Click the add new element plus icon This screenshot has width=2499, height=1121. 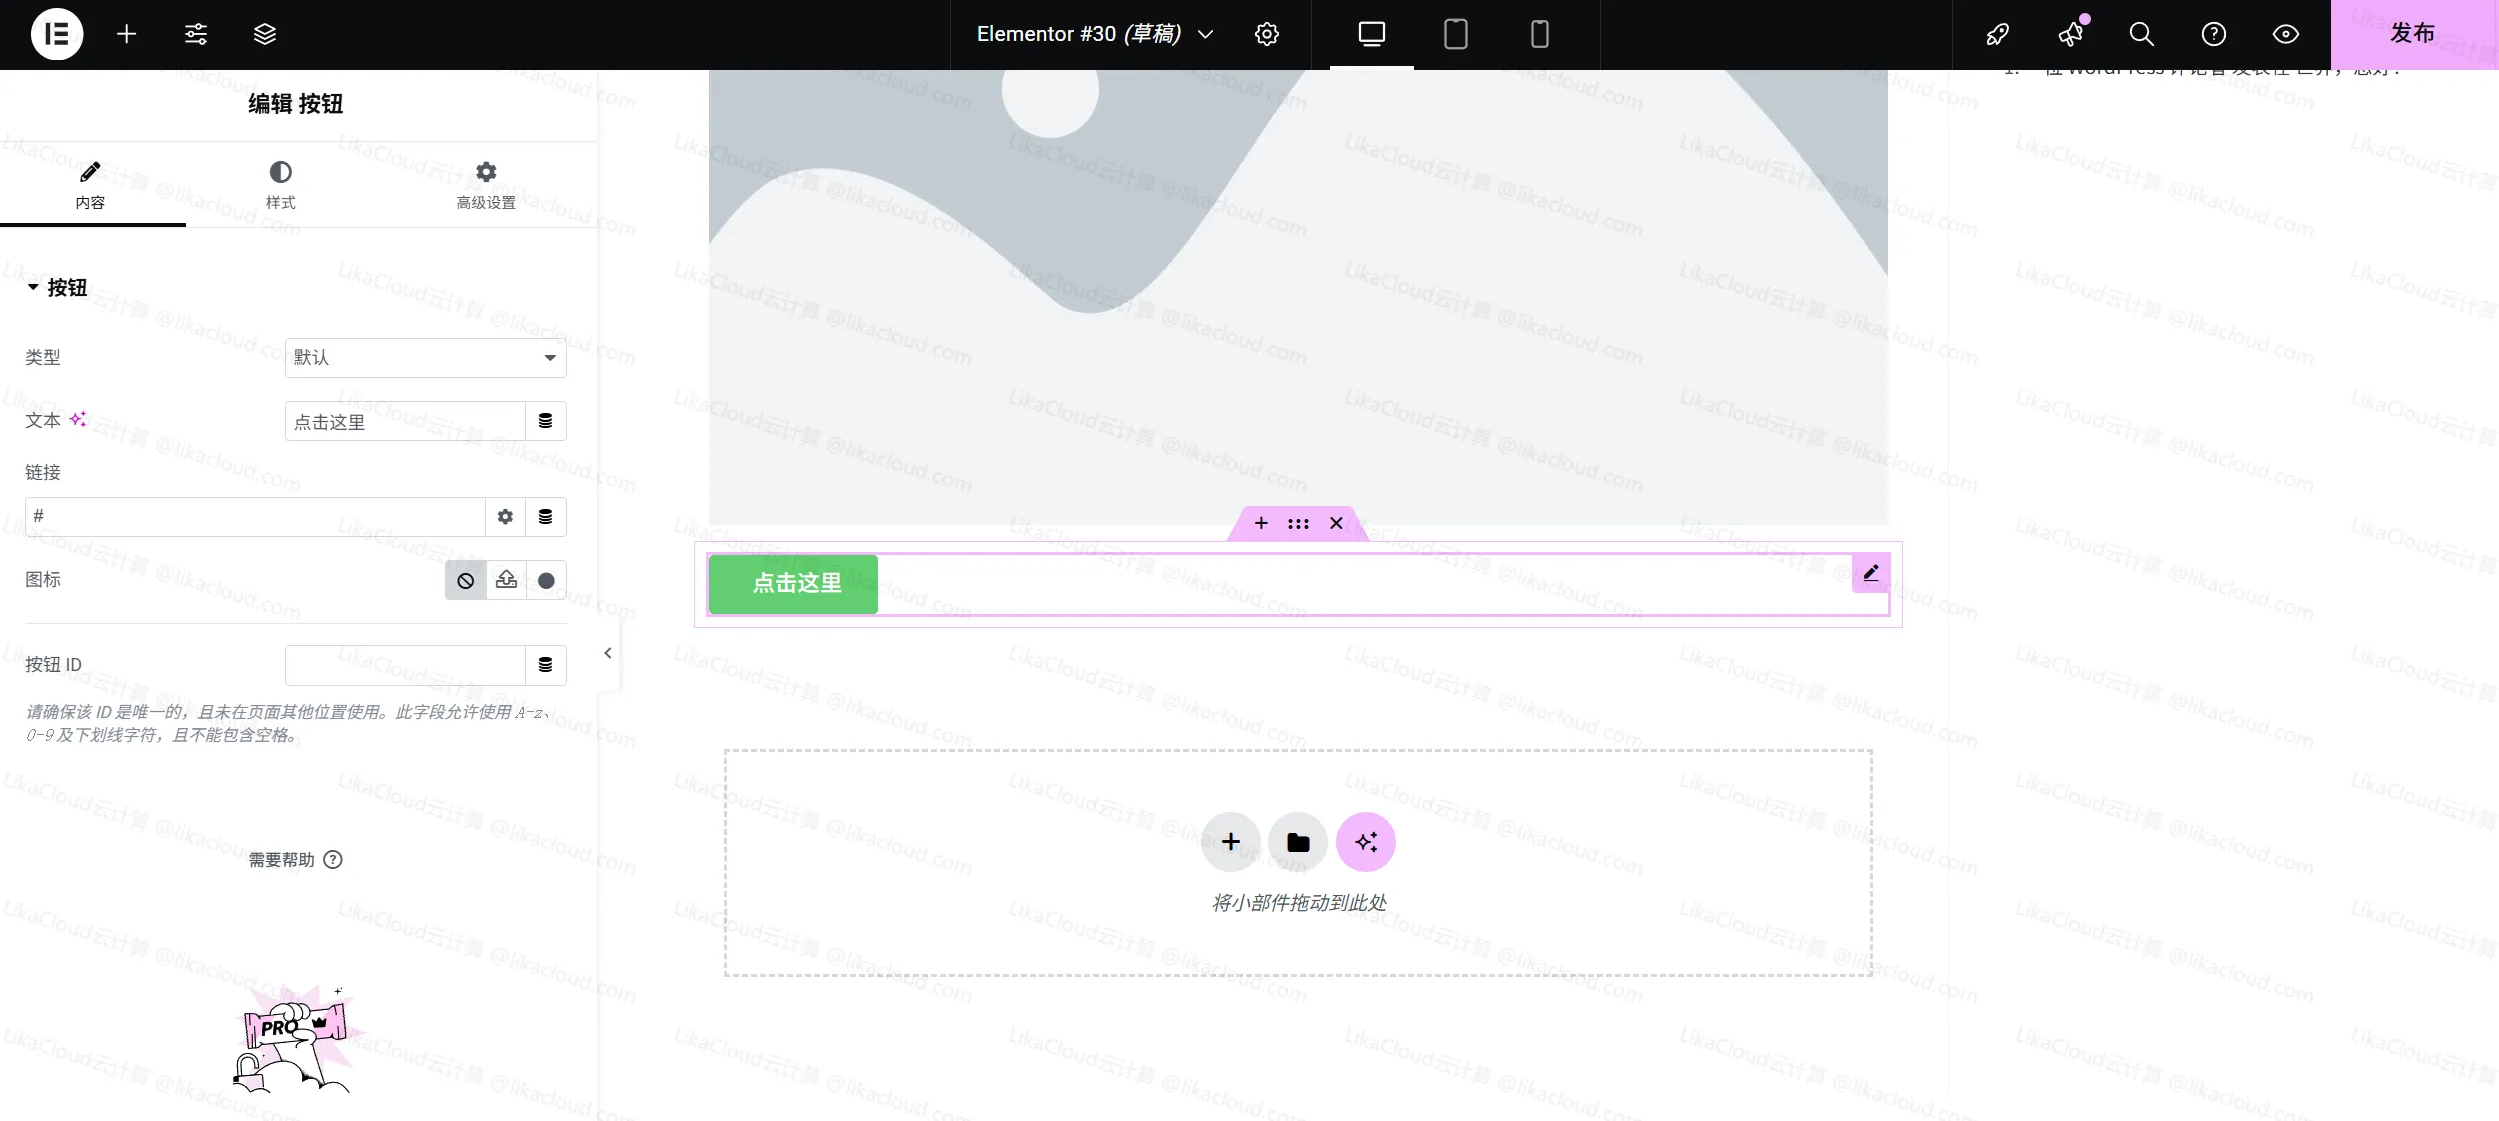(126, 34)
